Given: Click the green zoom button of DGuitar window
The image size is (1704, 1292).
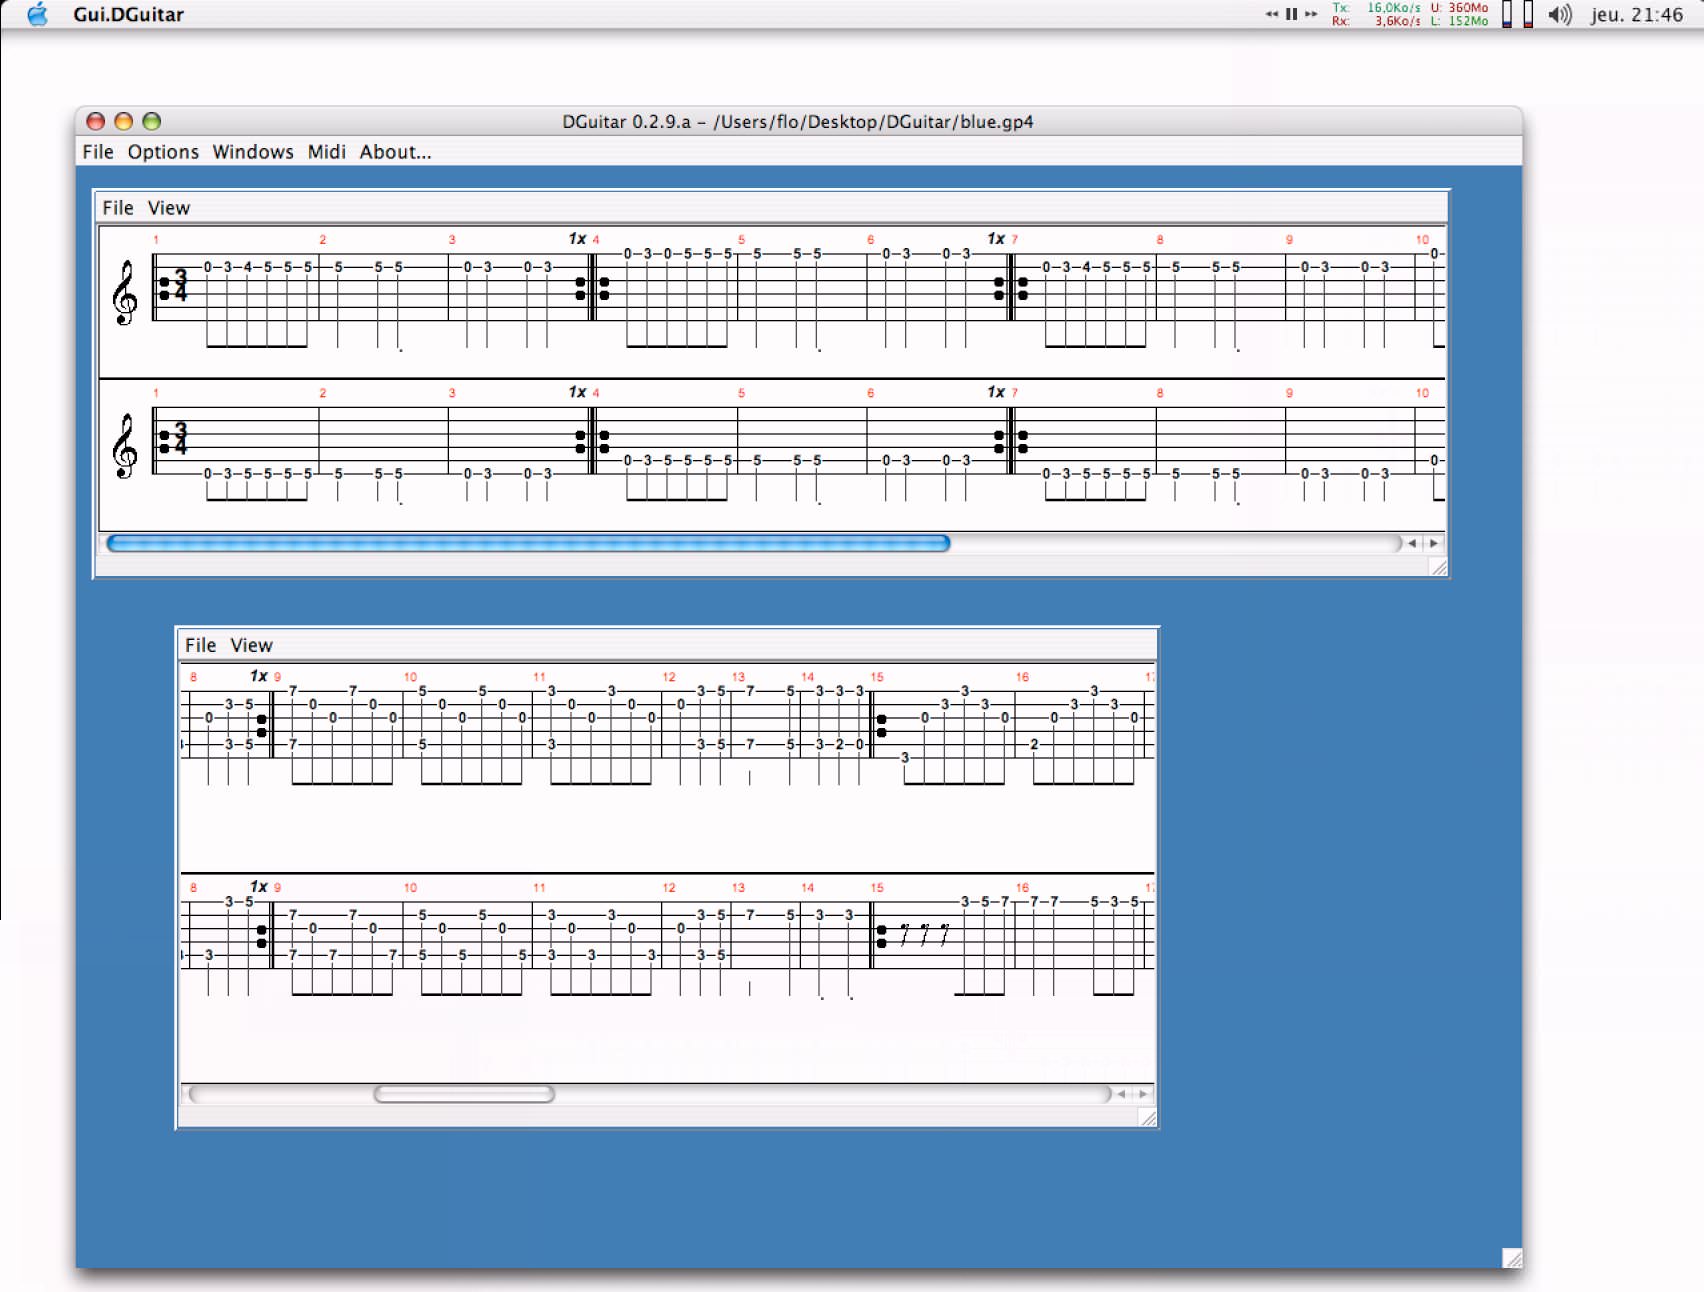Looking at the screenshot, I should click(152, 121).
